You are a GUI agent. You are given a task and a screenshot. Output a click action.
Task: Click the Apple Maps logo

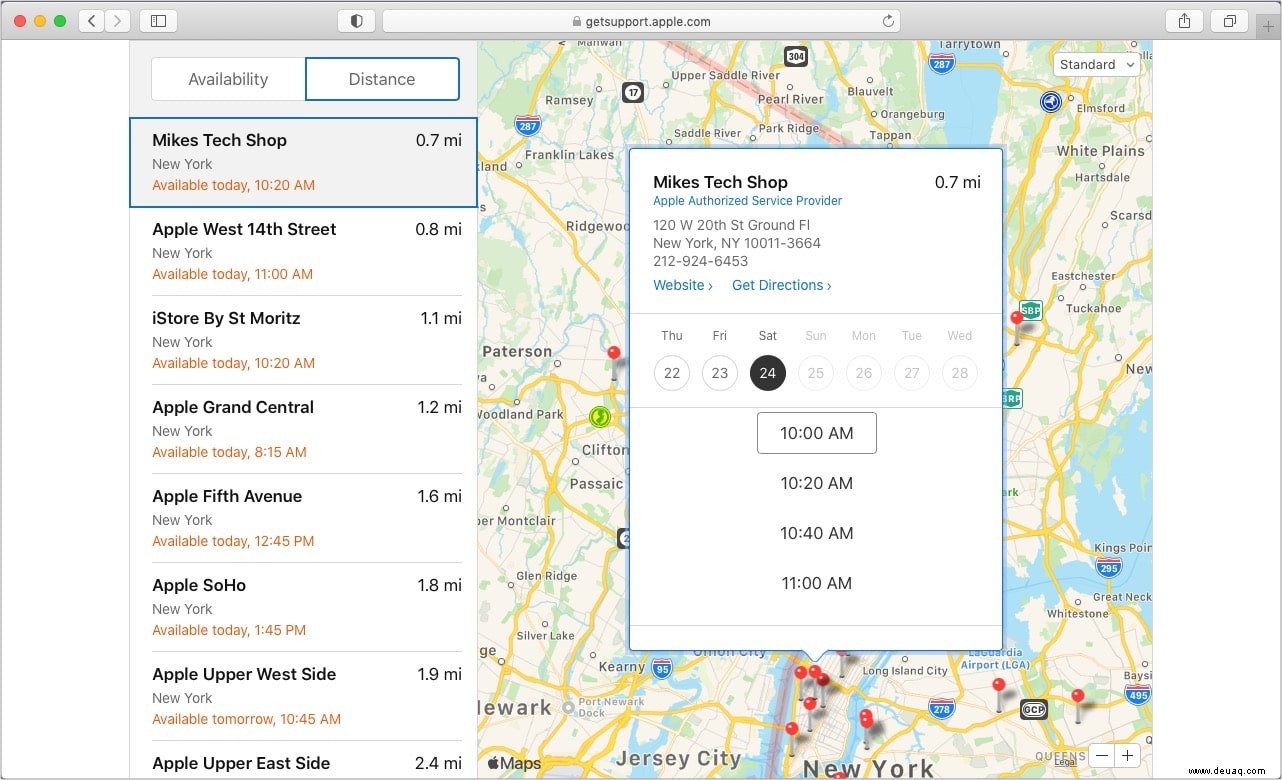tap(514, 763)
